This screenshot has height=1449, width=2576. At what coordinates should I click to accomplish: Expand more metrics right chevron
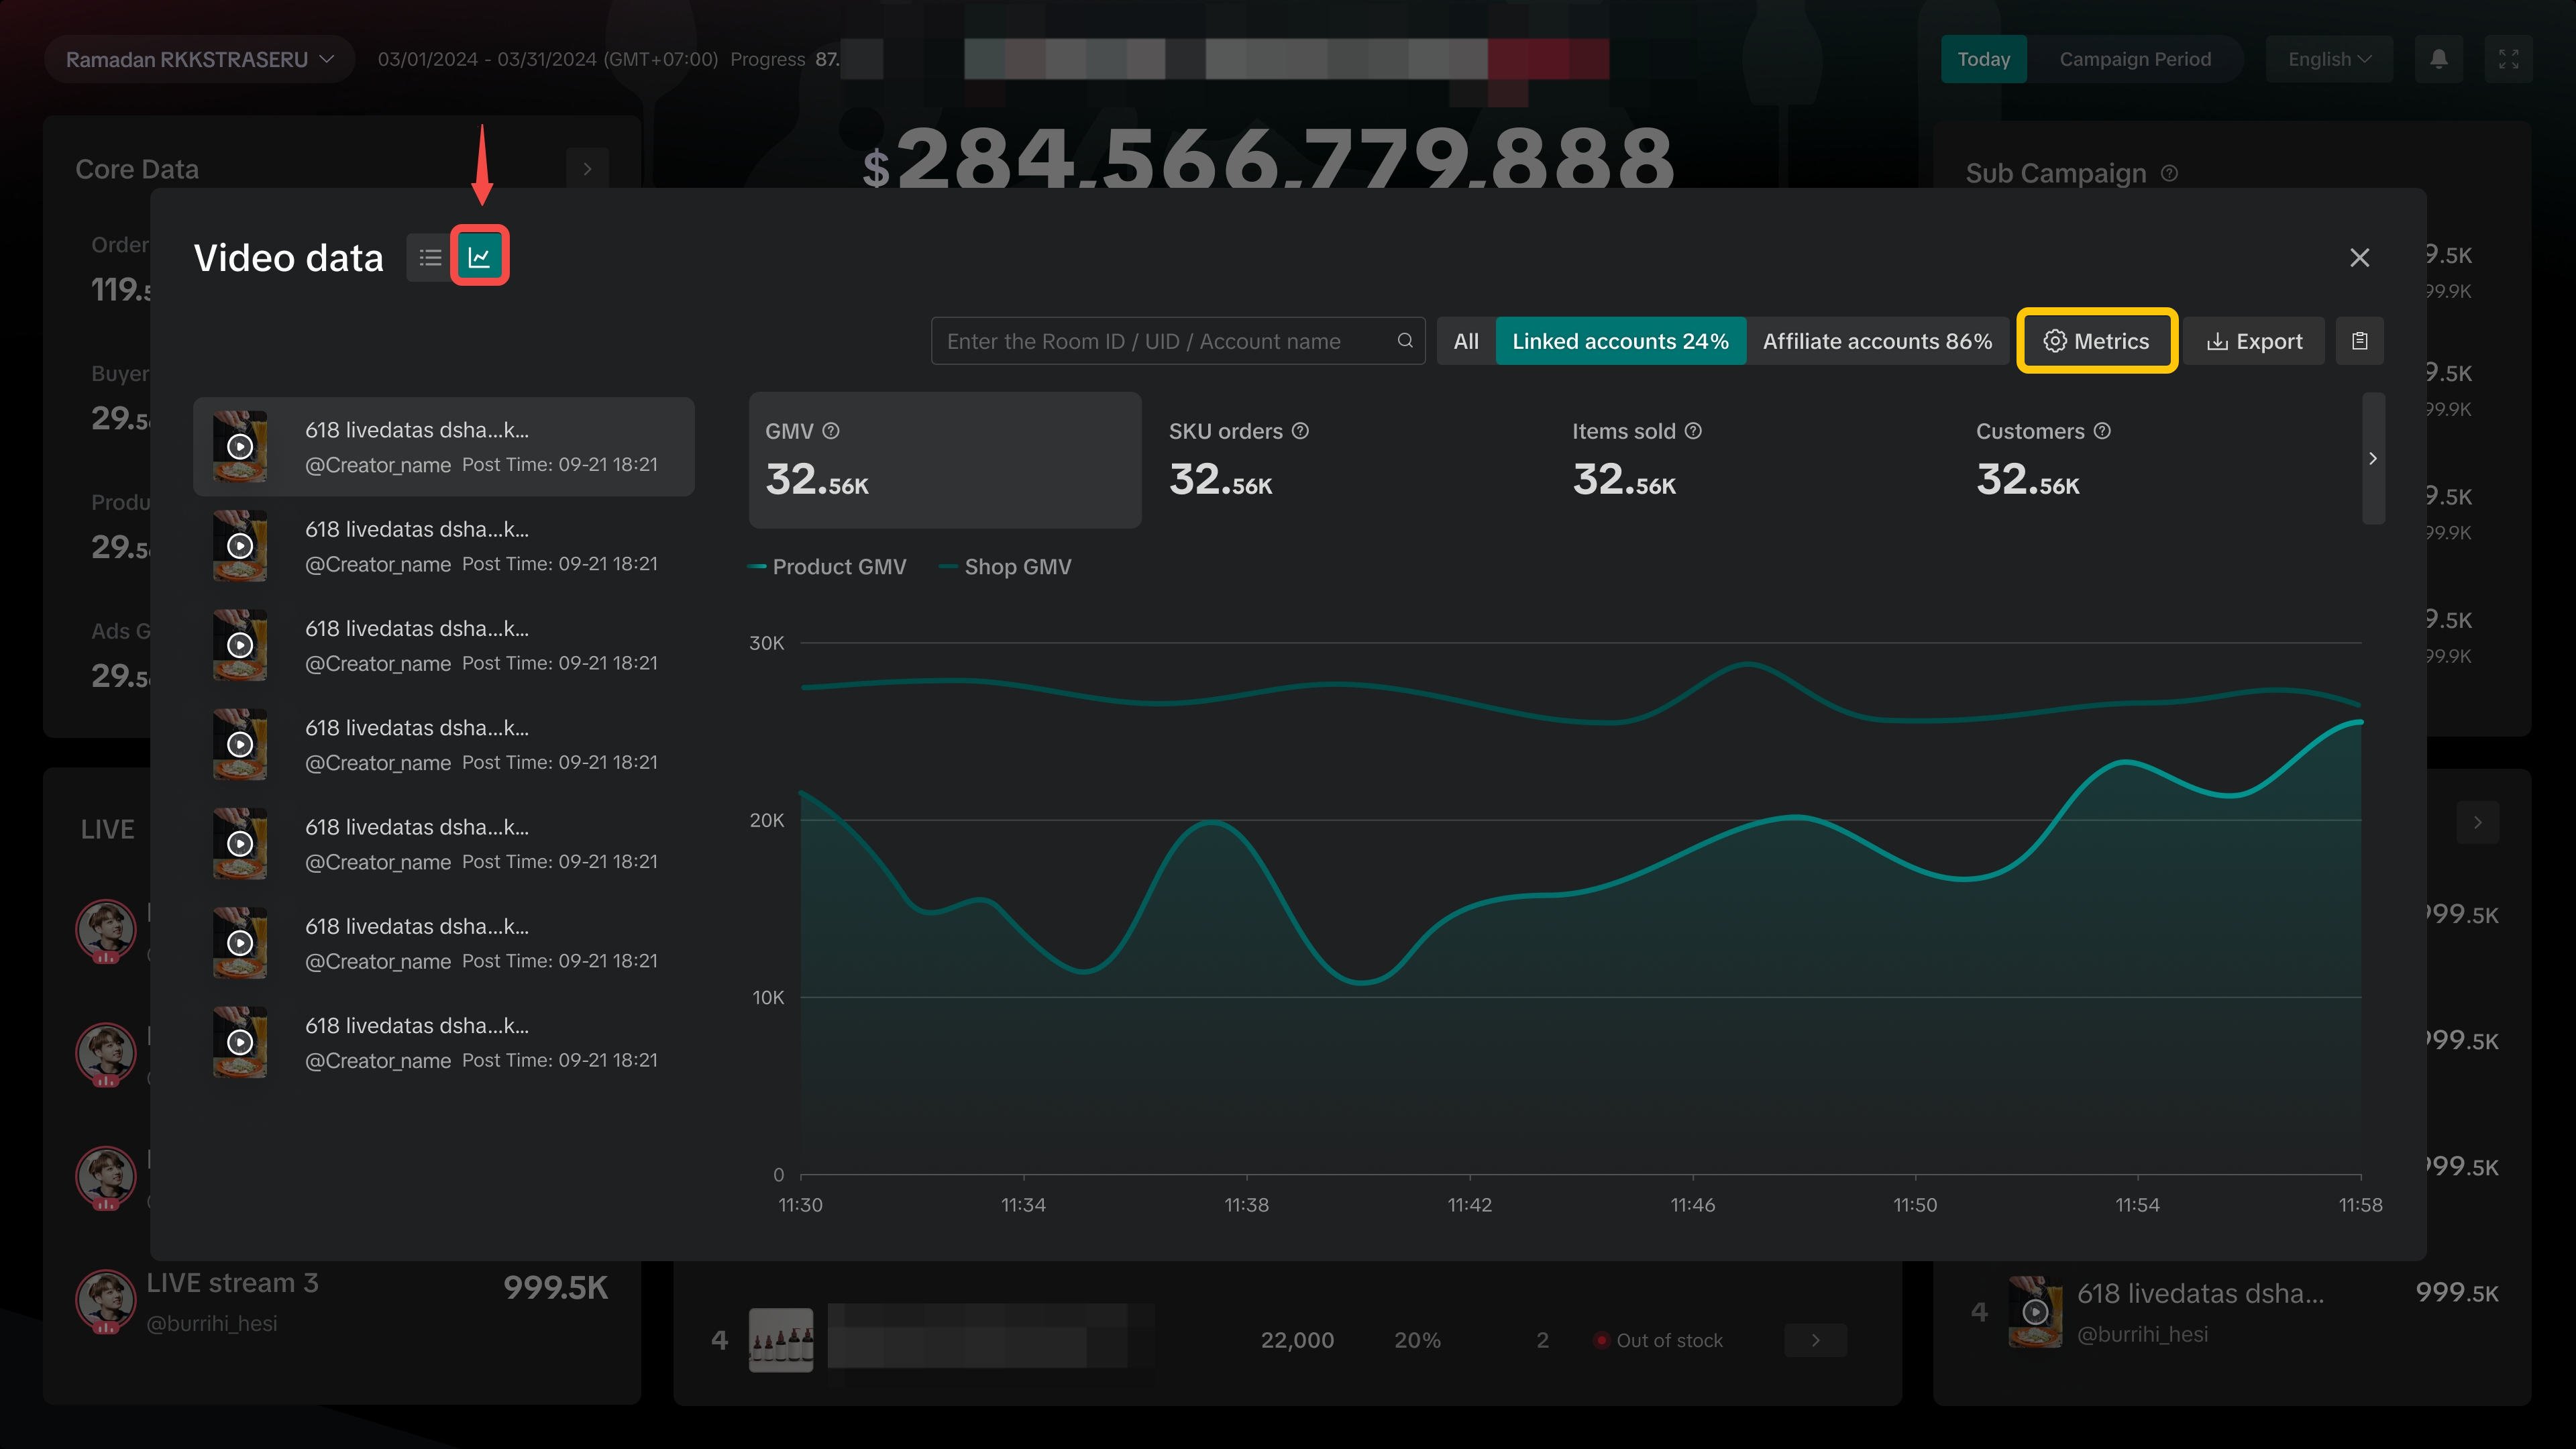coord(2372,459)
